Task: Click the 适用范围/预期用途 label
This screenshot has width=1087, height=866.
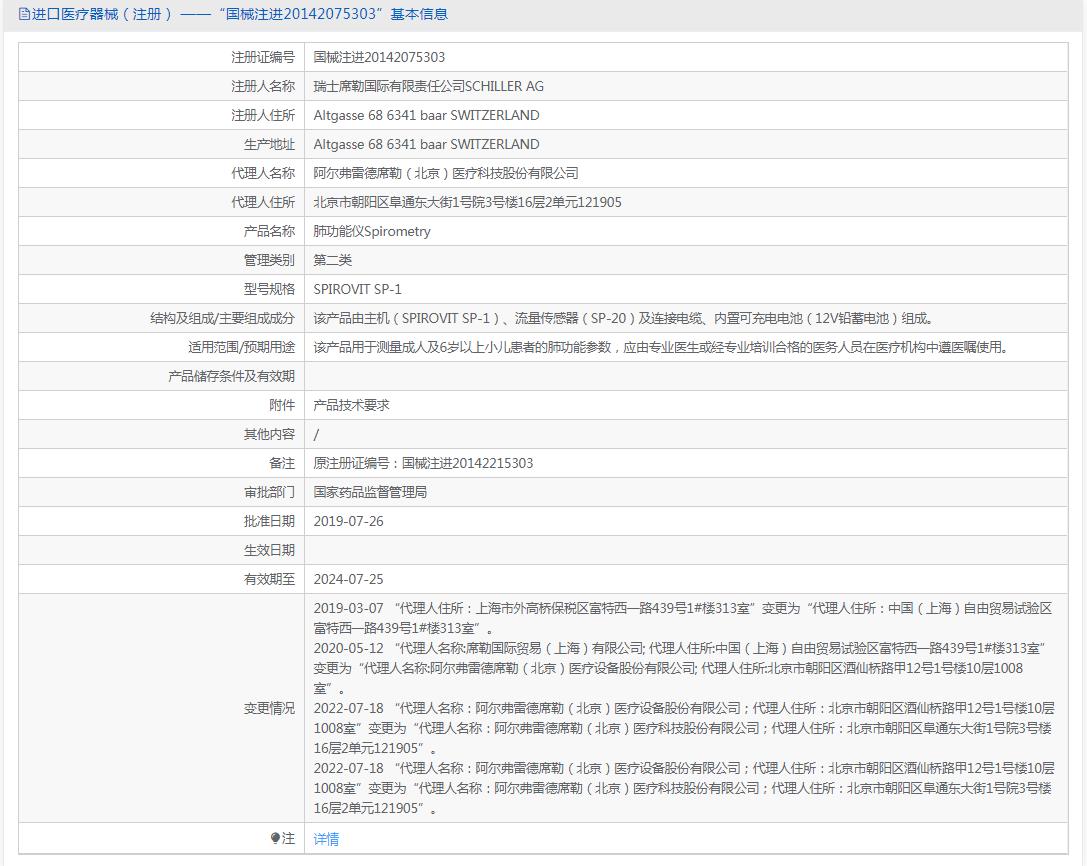Action: [241, 347]
